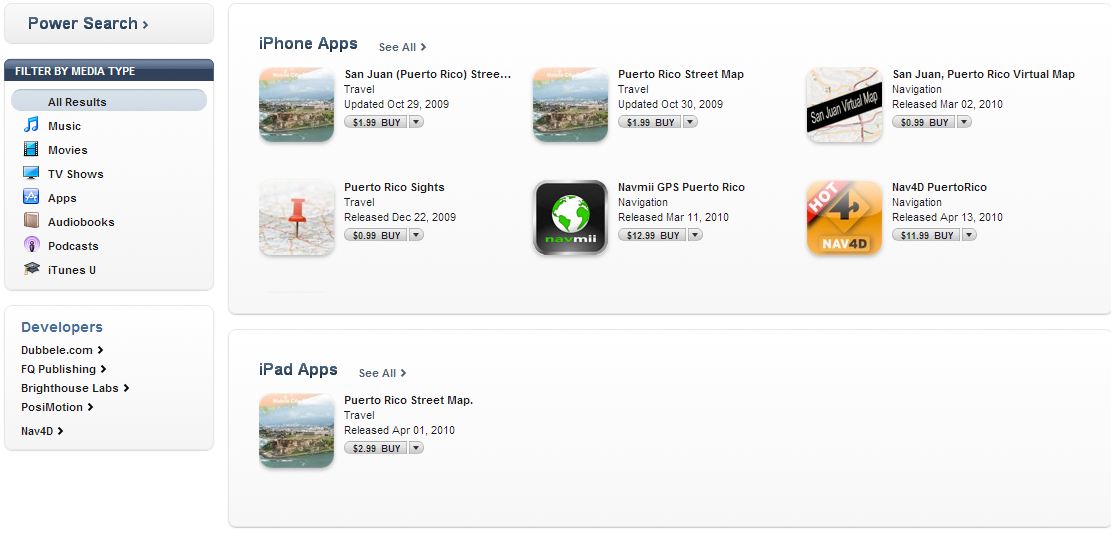1111x557 pixels.
Task: Open Power Search
Action: pyautogui.click(x=88, y=24)
